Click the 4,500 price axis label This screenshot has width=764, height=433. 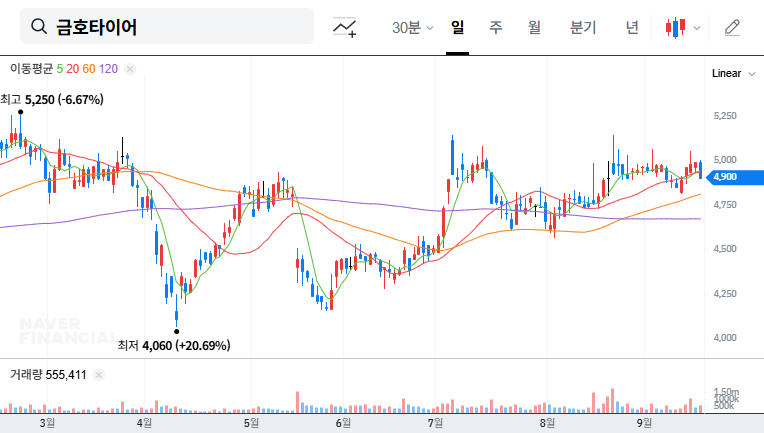click(x=725, y=249)
